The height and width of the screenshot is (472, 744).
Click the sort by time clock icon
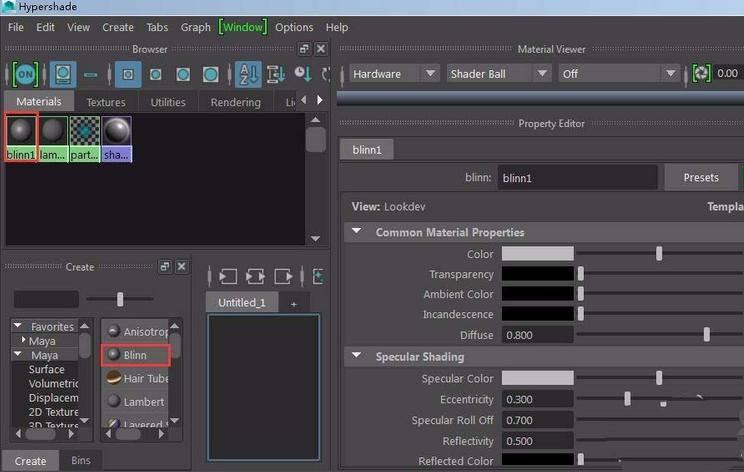[302, 74]
